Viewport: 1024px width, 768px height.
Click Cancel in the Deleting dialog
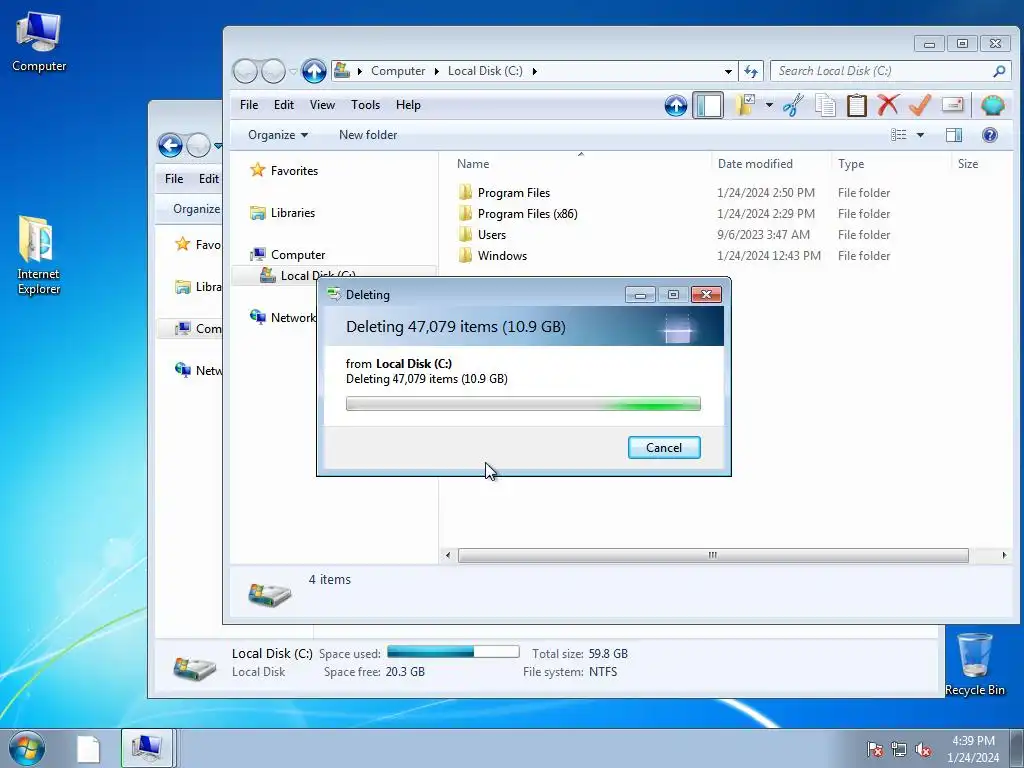pyautogui.click(x=664, y=447)
